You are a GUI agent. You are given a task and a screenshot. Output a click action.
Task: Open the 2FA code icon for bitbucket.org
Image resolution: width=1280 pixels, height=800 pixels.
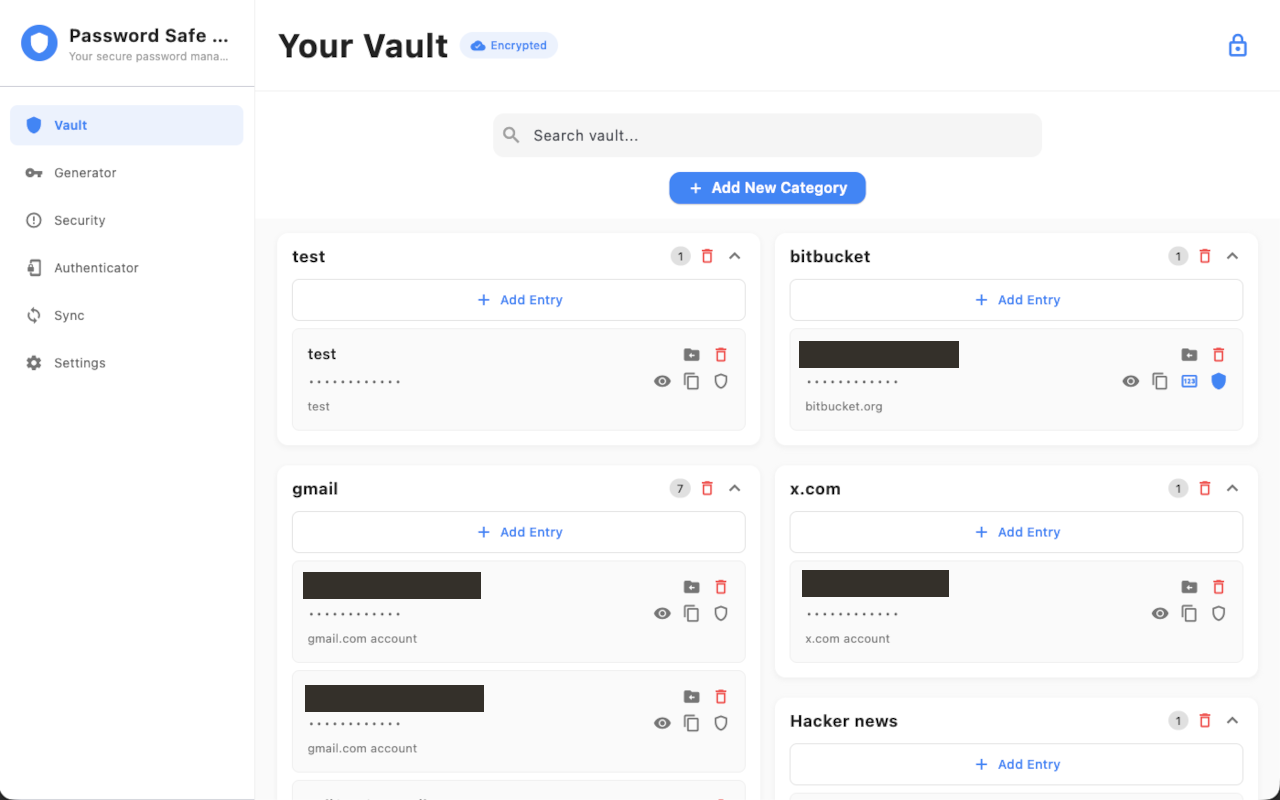[1189, 381]
